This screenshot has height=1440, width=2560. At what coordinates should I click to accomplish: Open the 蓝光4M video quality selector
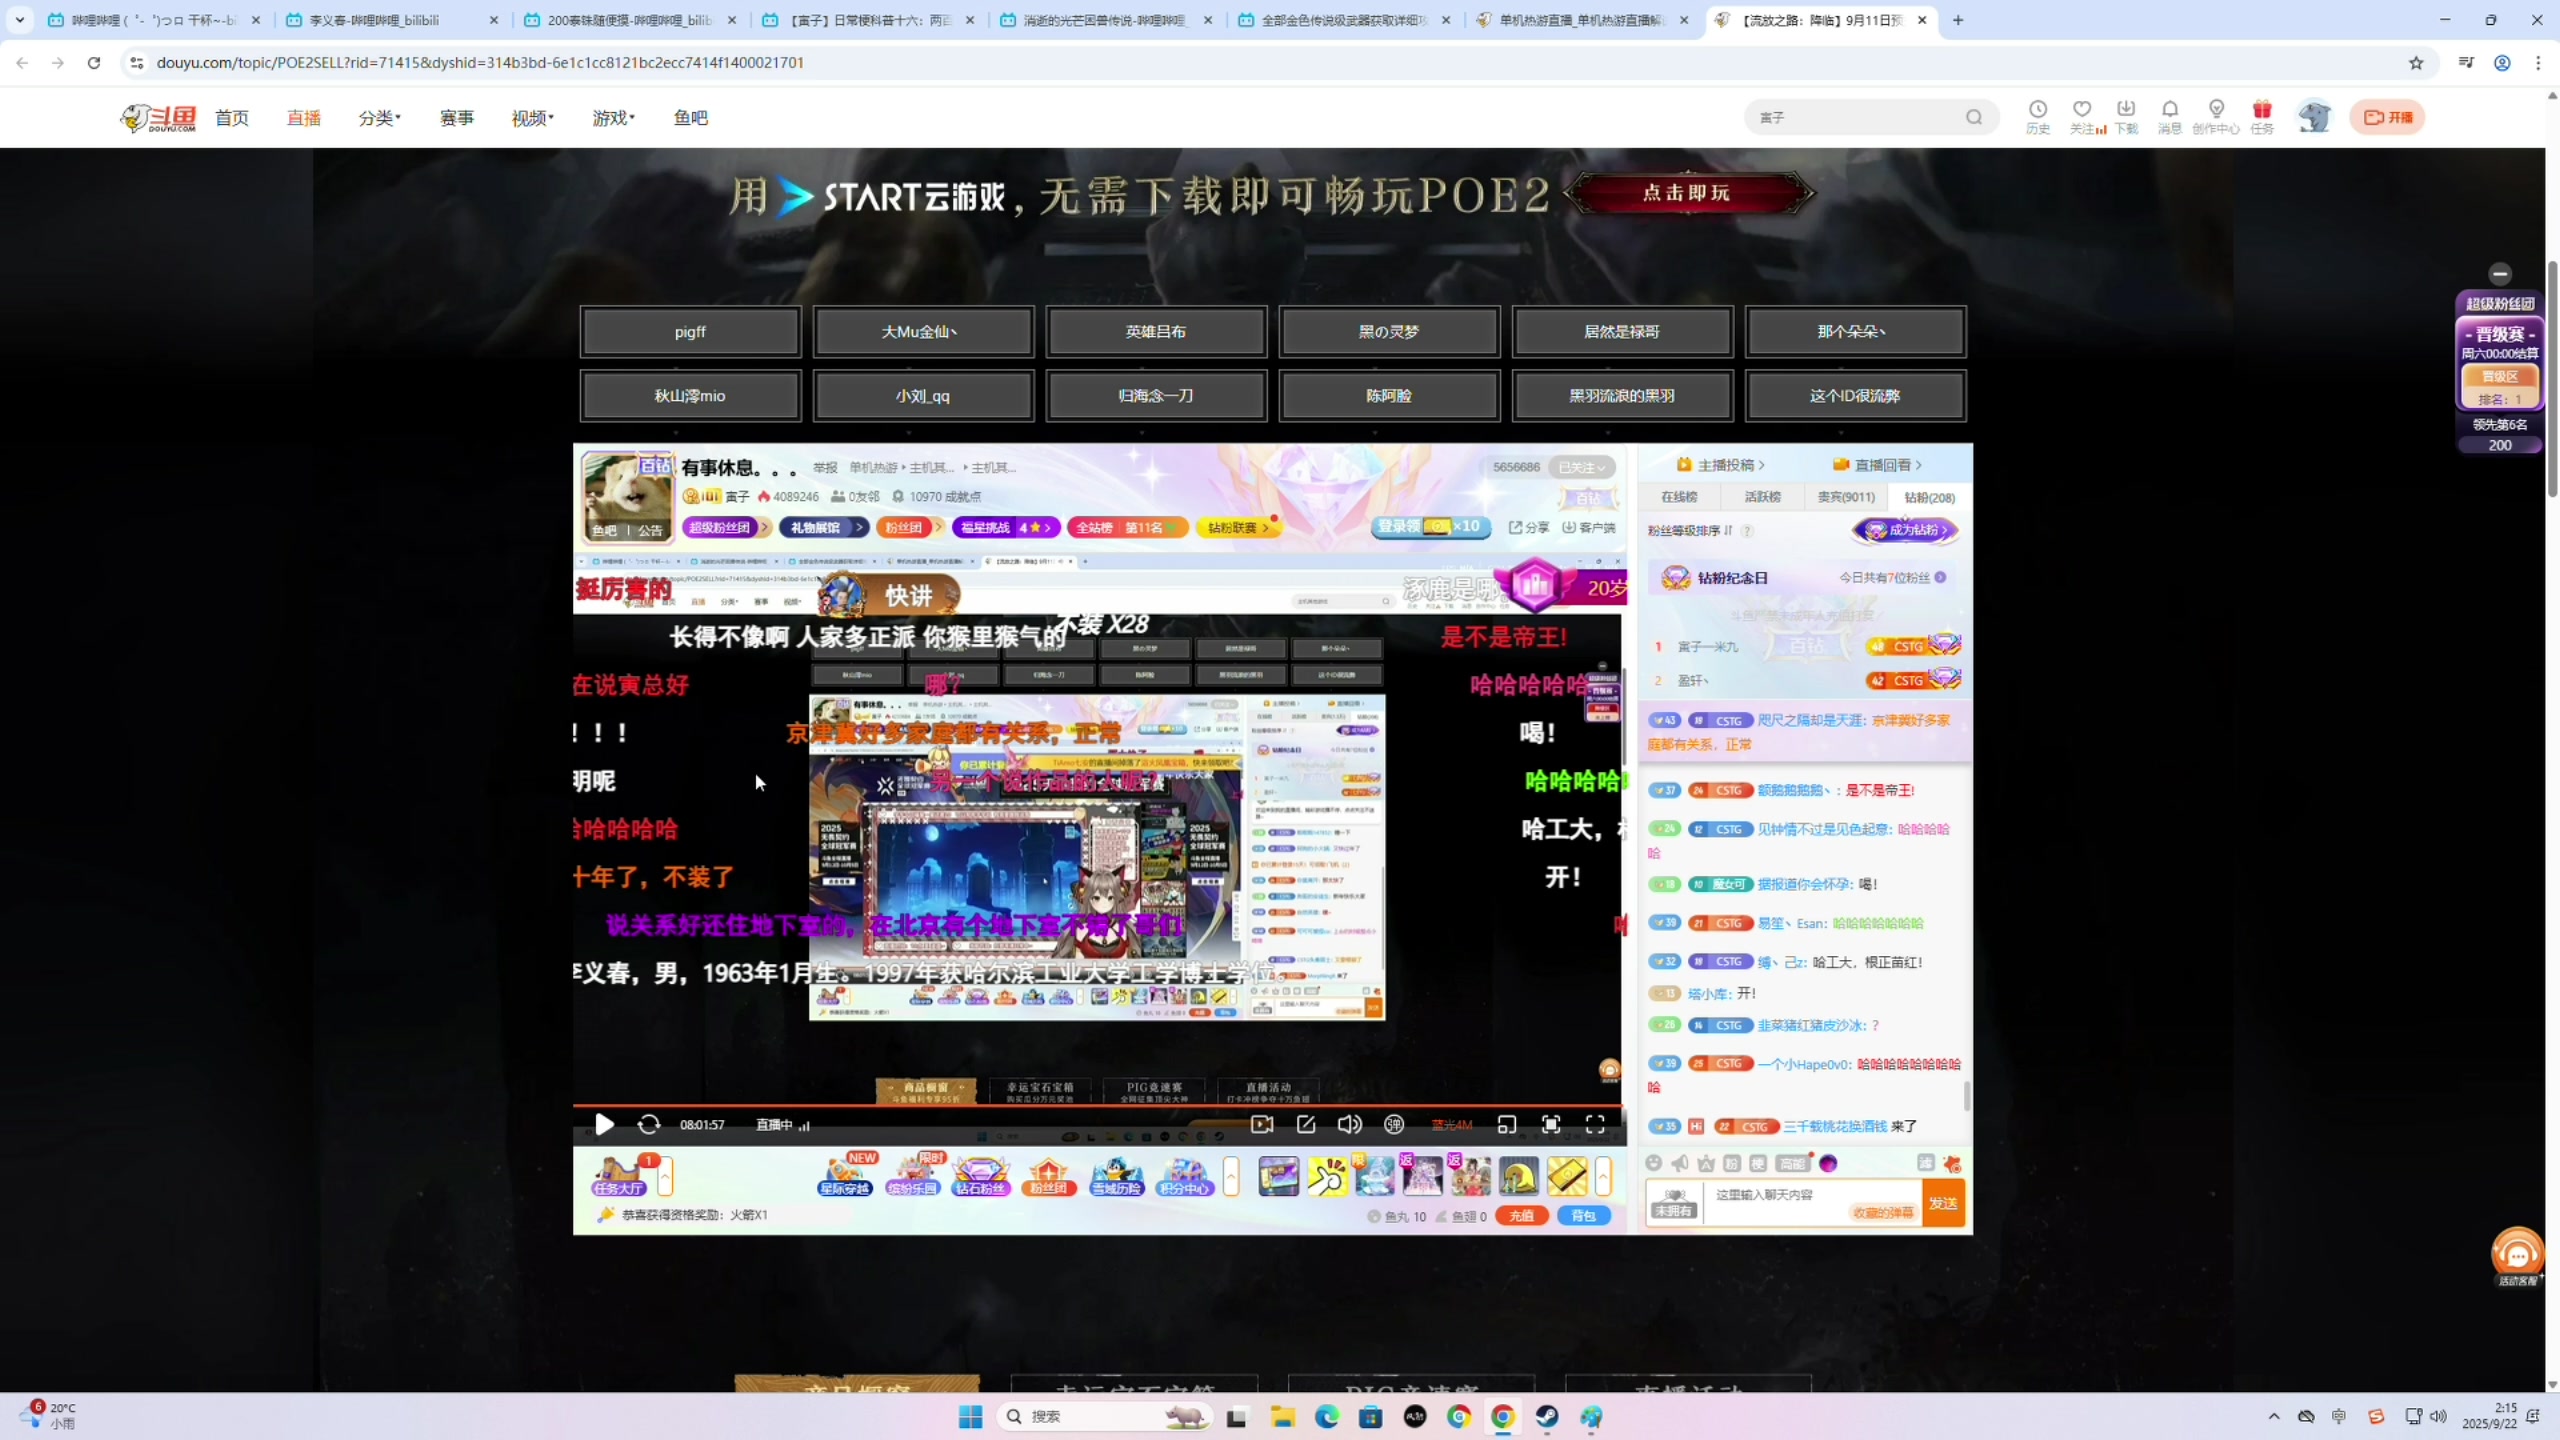tap(1452, 1125)
